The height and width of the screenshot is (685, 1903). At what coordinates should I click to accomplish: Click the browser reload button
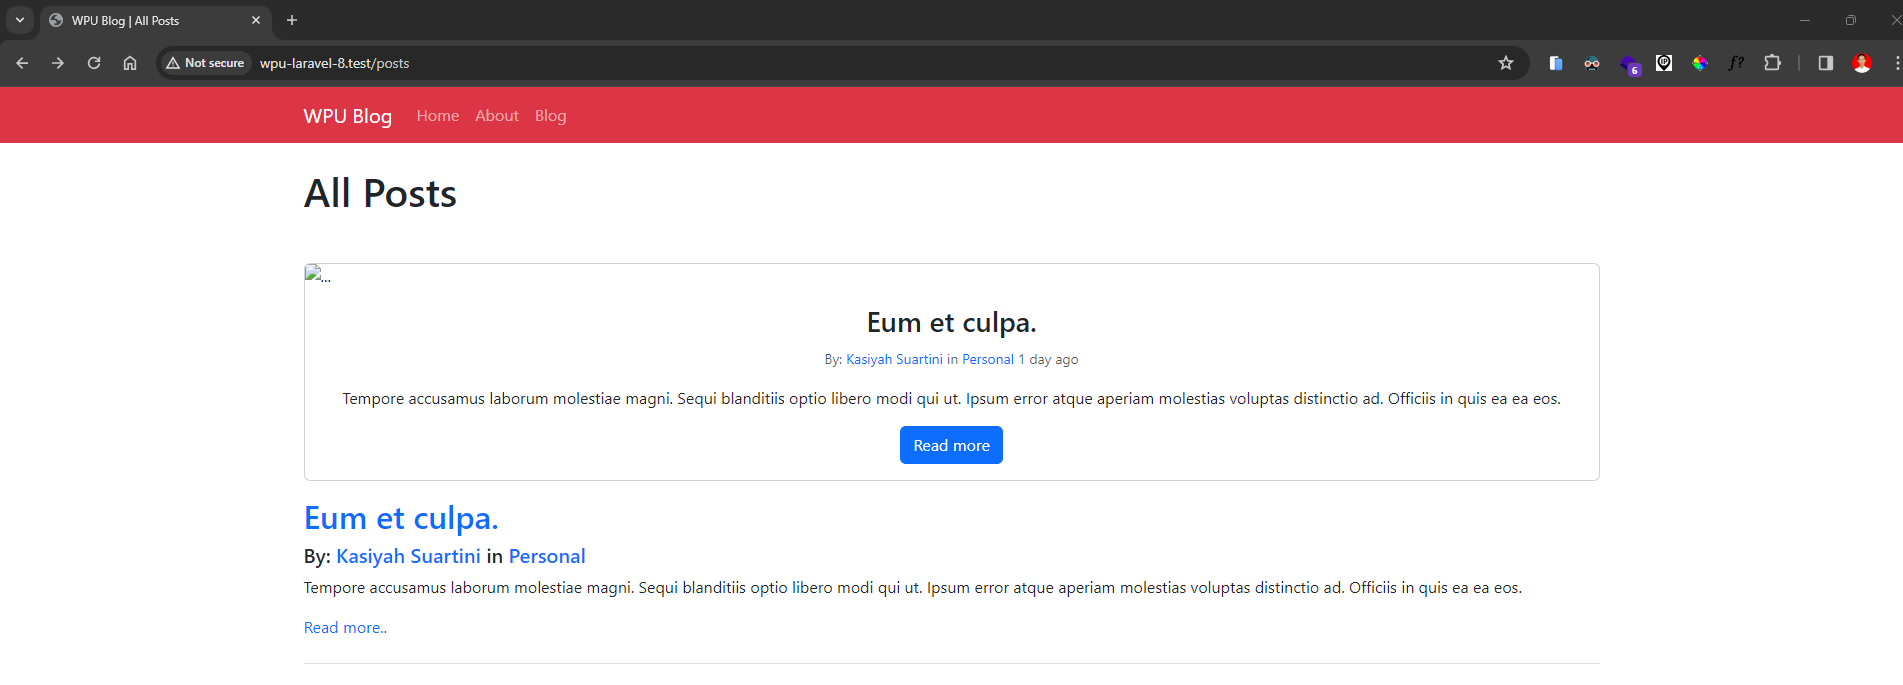[94, 63]
